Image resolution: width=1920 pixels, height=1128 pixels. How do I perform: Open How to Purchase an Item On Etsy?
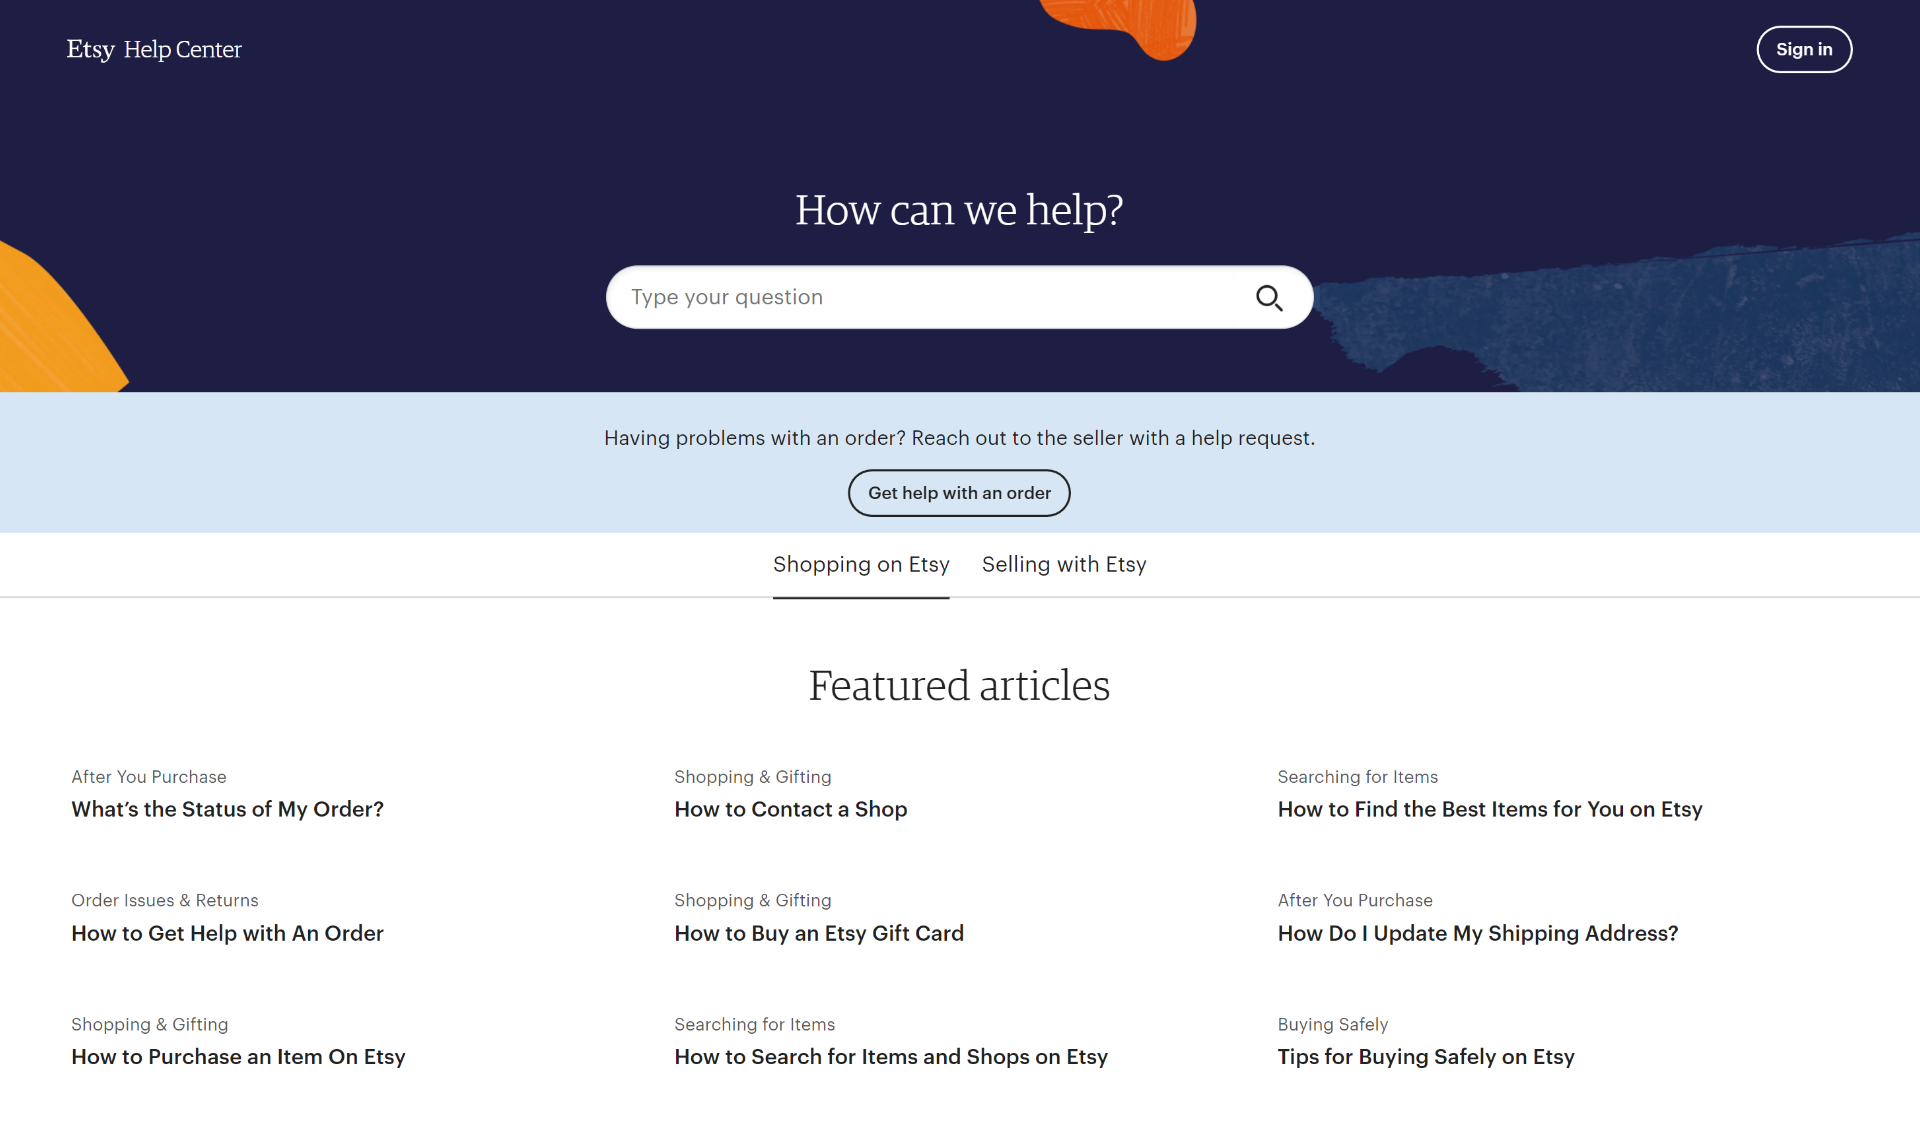238,1057
